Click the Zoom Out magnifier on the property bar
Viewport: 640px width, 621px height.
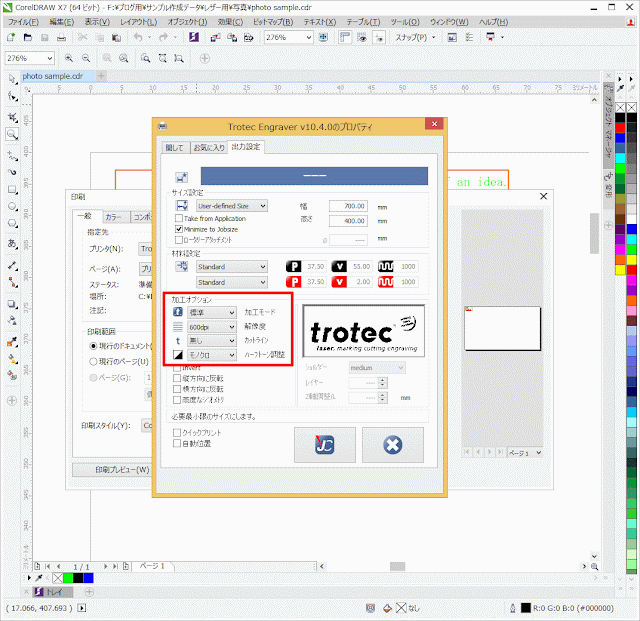[x=86, y=58]
